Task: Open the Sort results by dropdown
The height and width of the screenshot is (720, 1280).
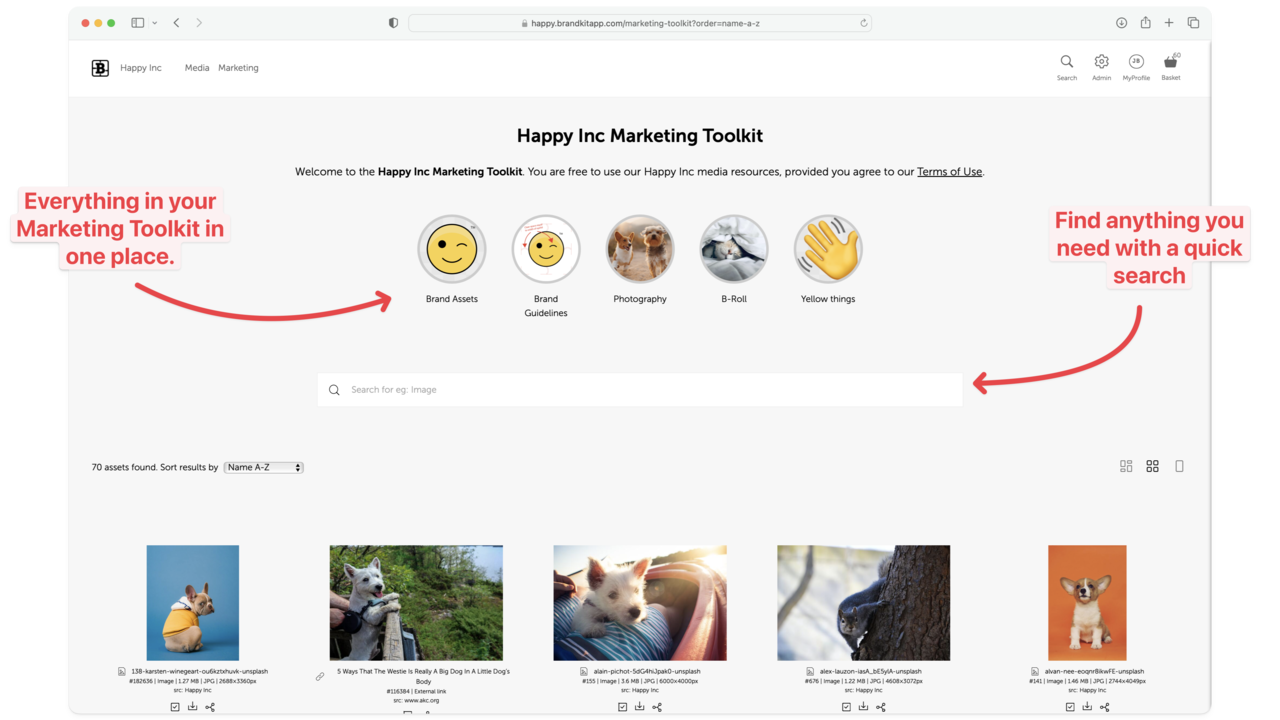Action: [263, 467]
